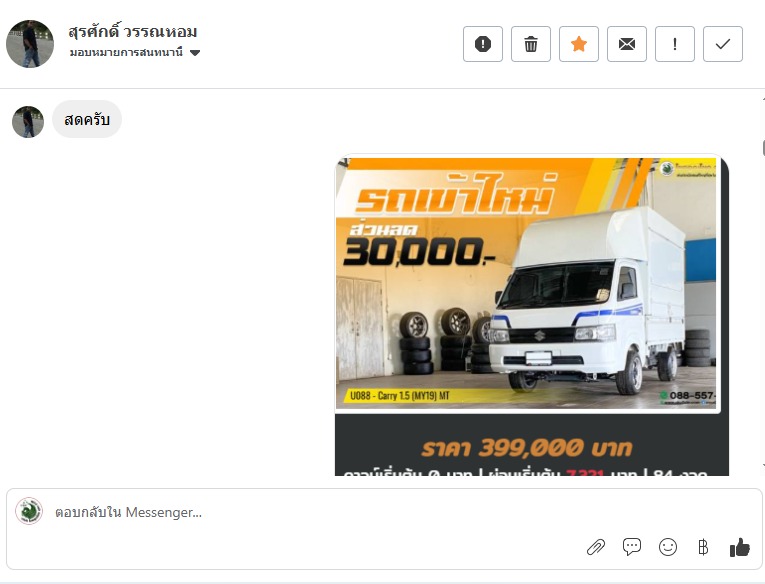Click the sender avatar beside สดครับ message
765x584 pixels.
[x=28, y=122]
